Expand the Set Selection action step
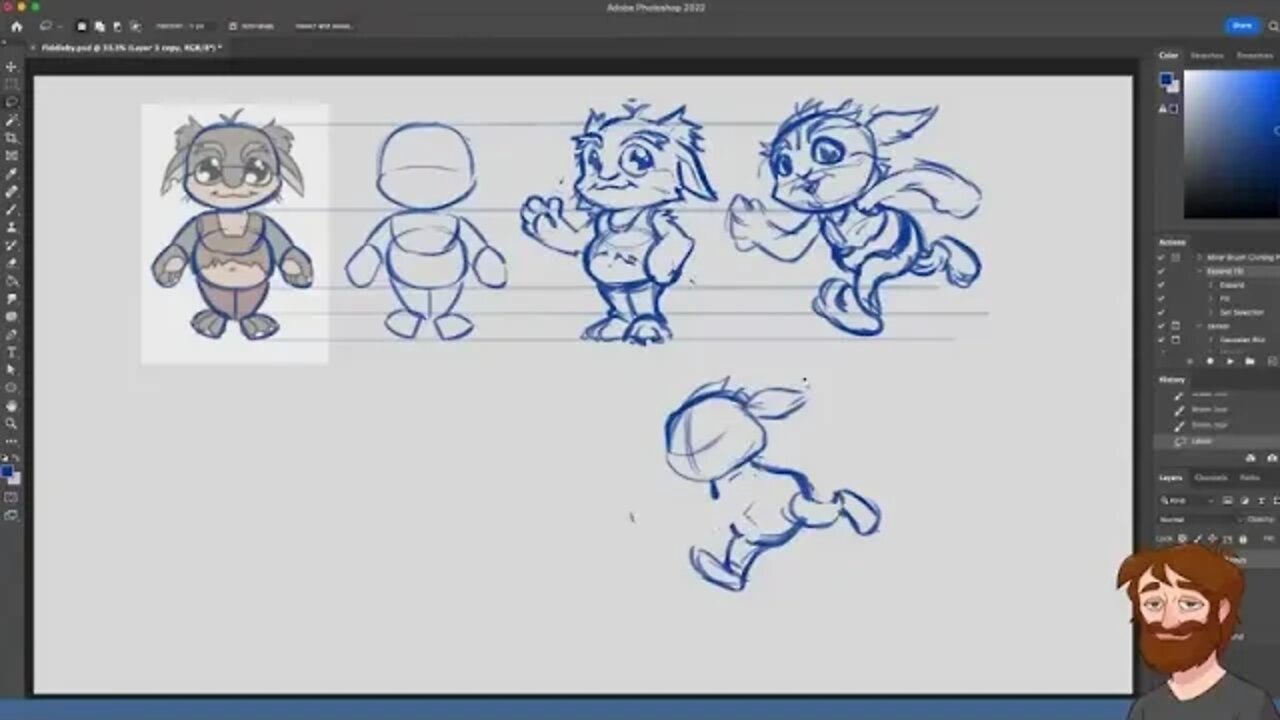Viewport: 1280px width, 720px height. pos(1212,312)
